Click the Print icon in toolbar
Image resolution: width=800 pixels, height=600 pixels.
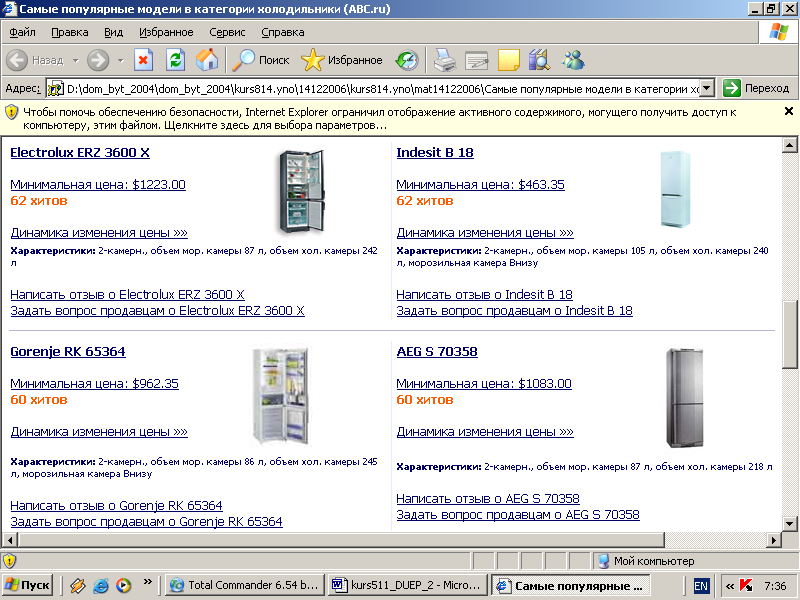tap(444, 60)
